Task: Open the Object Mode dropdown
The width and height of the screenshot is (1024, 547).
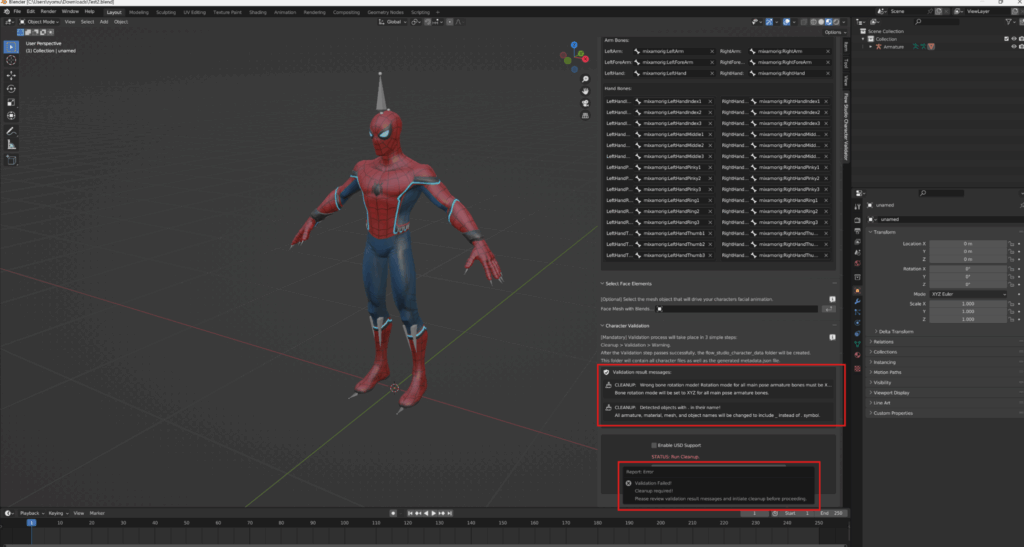Action: pos(38,21)
